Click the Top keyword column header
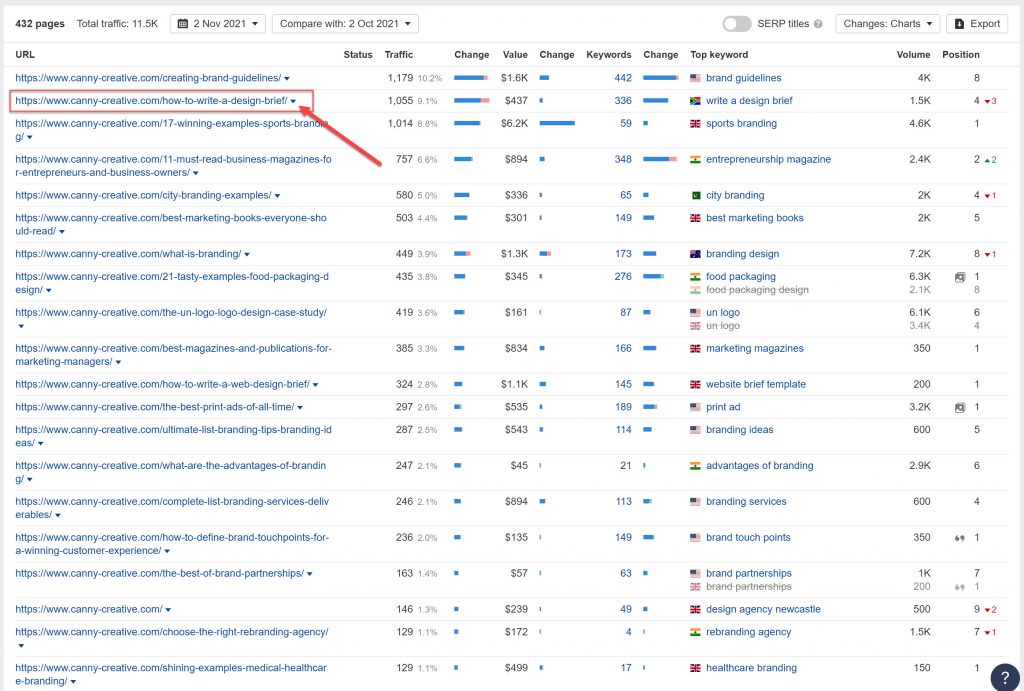 coord(719,55)
